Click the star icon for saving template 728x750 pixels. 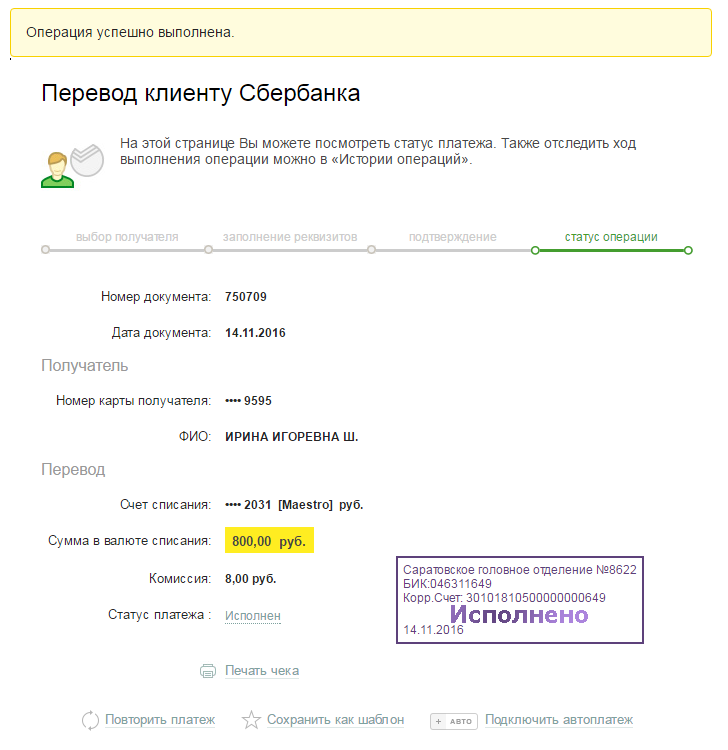(251, 720)
